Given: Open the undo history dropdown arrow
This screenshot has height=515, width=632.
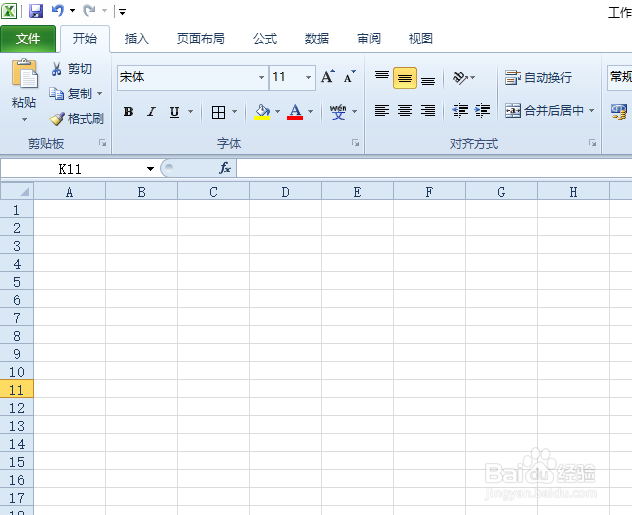Looking at the screenshot, I should click(73, 11).
